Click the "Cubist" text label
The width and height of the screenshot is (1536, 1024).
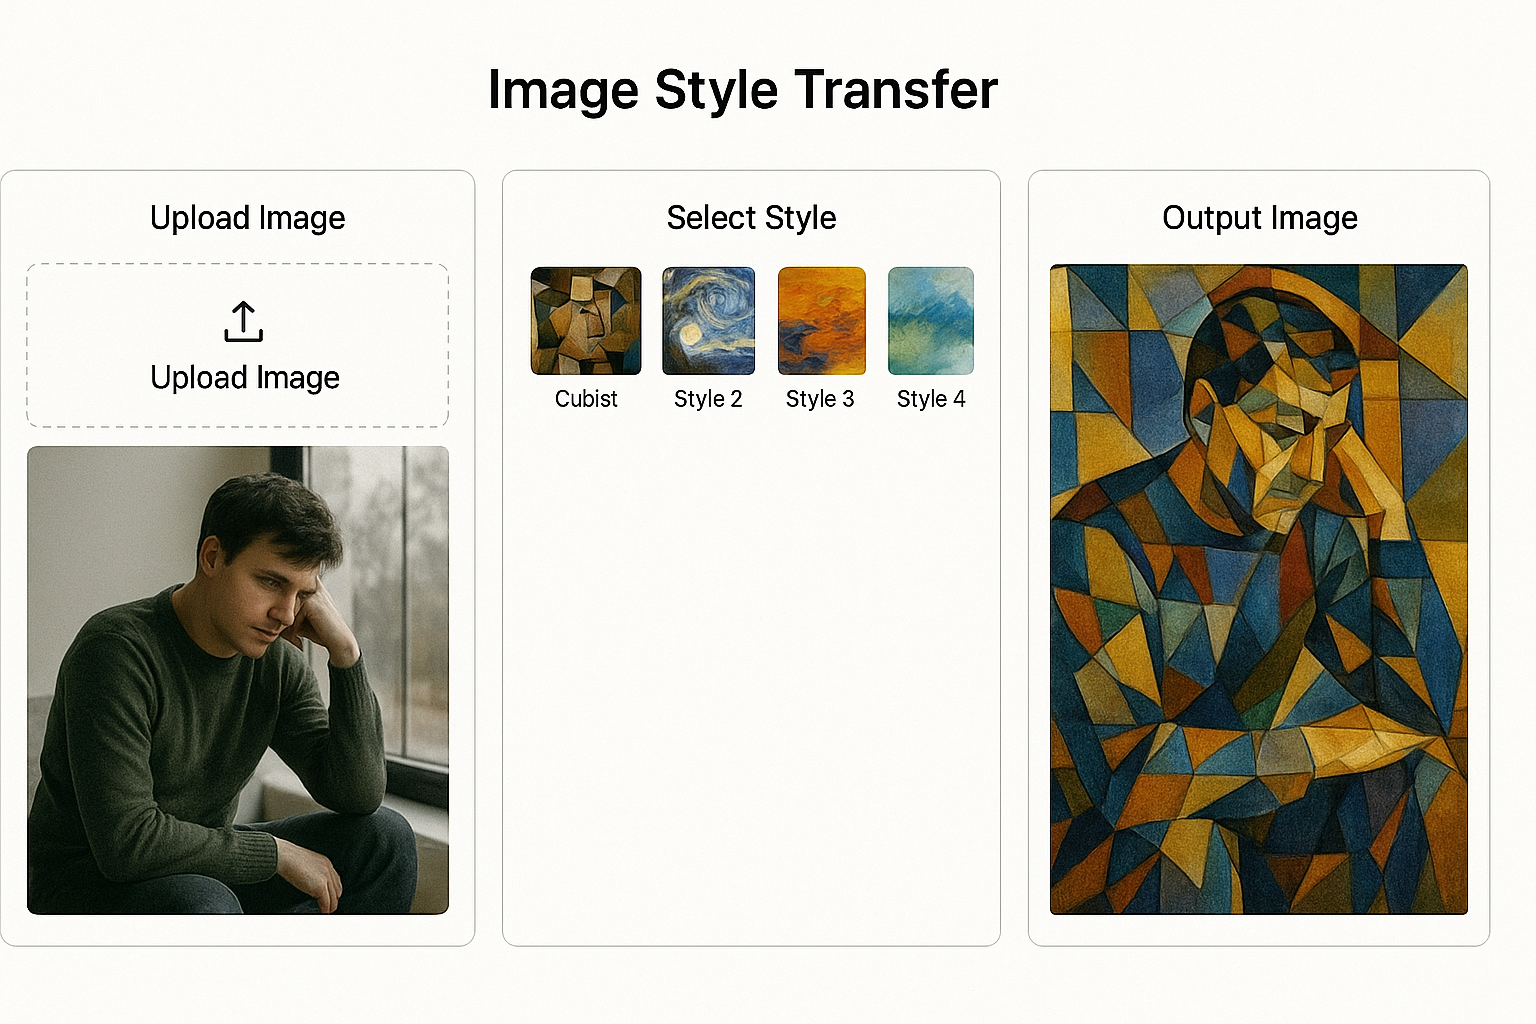[586, 399]
